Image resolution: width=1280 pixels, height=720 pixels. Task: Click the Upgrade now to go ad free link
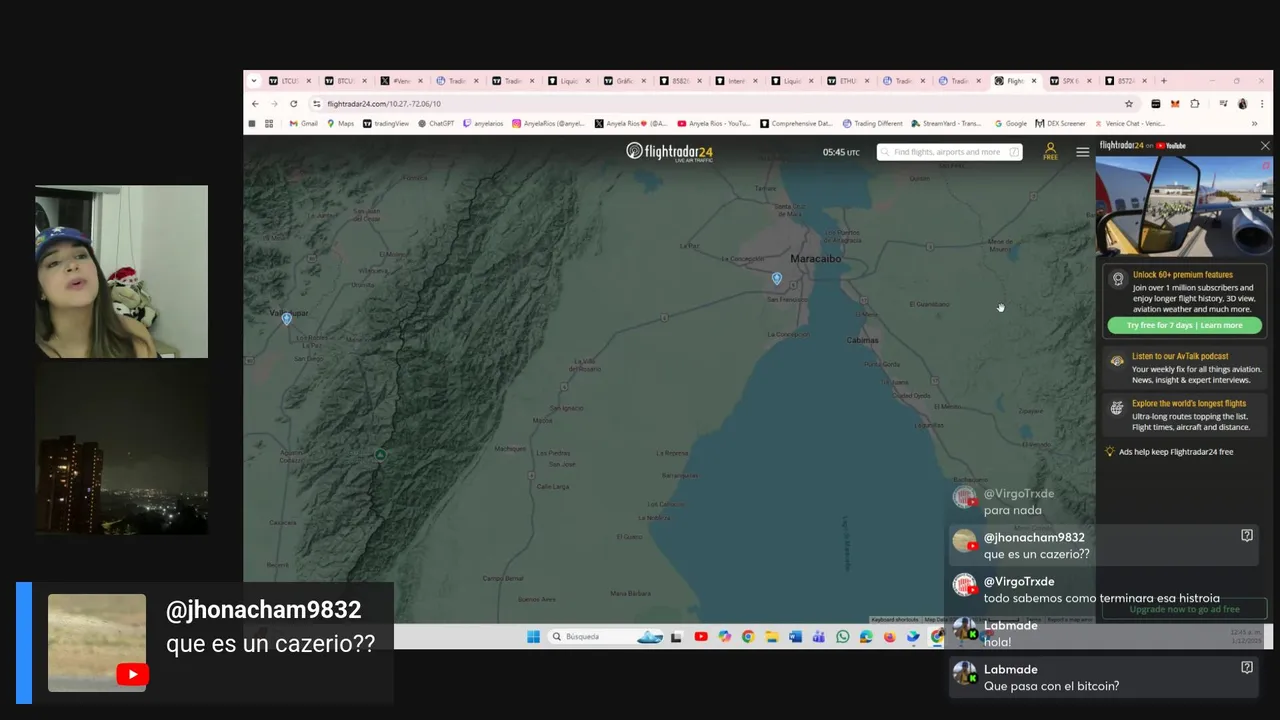pos(1184,609)
